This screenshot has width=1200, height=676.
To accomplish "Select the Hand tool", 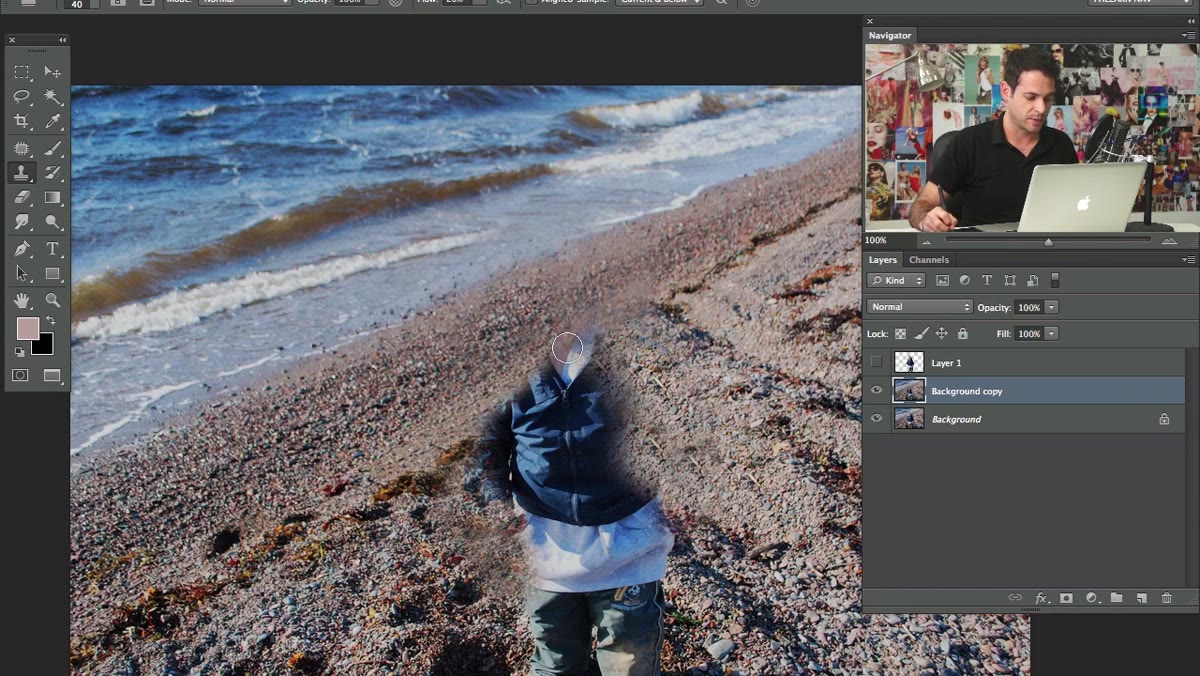I will point(22,300).
